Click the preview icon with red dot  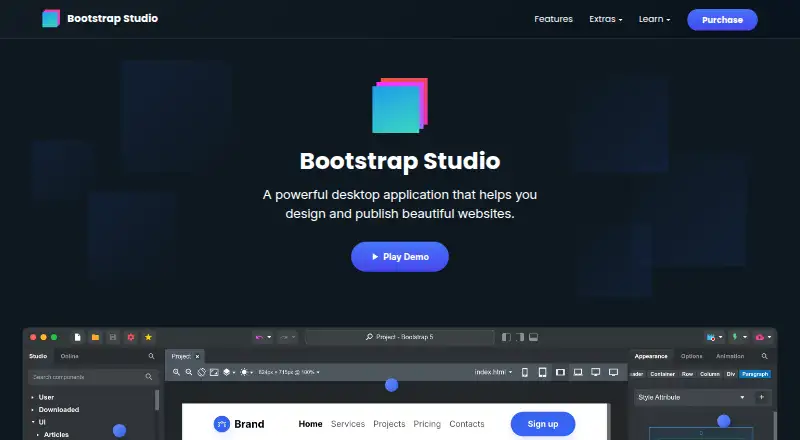pyautogui.click(x=711, y=337)
